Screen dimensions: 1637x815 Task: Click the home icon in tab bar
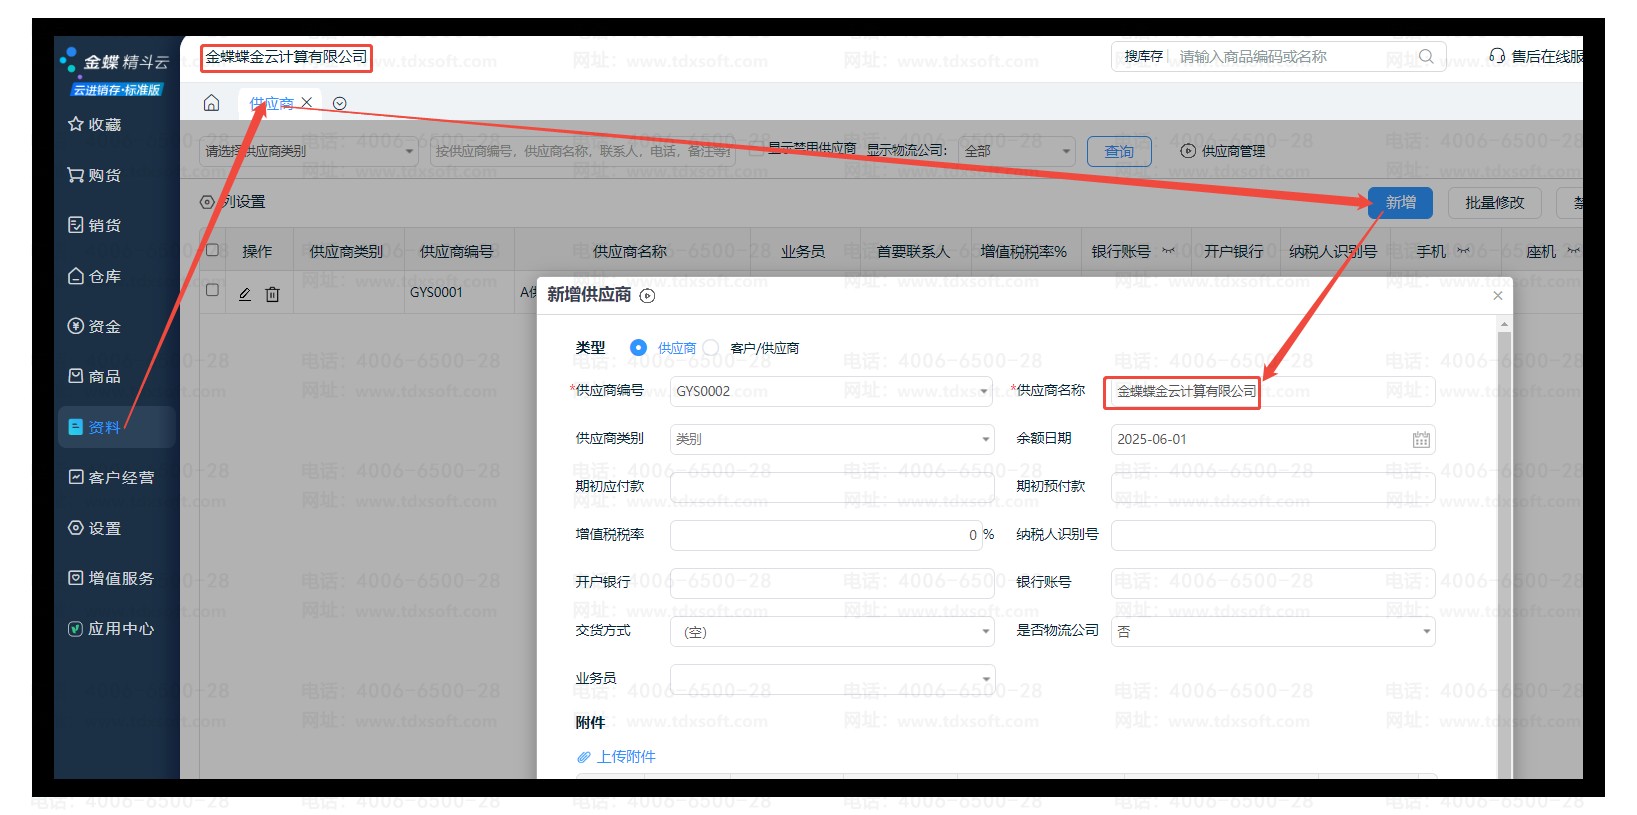pos(211,103)
